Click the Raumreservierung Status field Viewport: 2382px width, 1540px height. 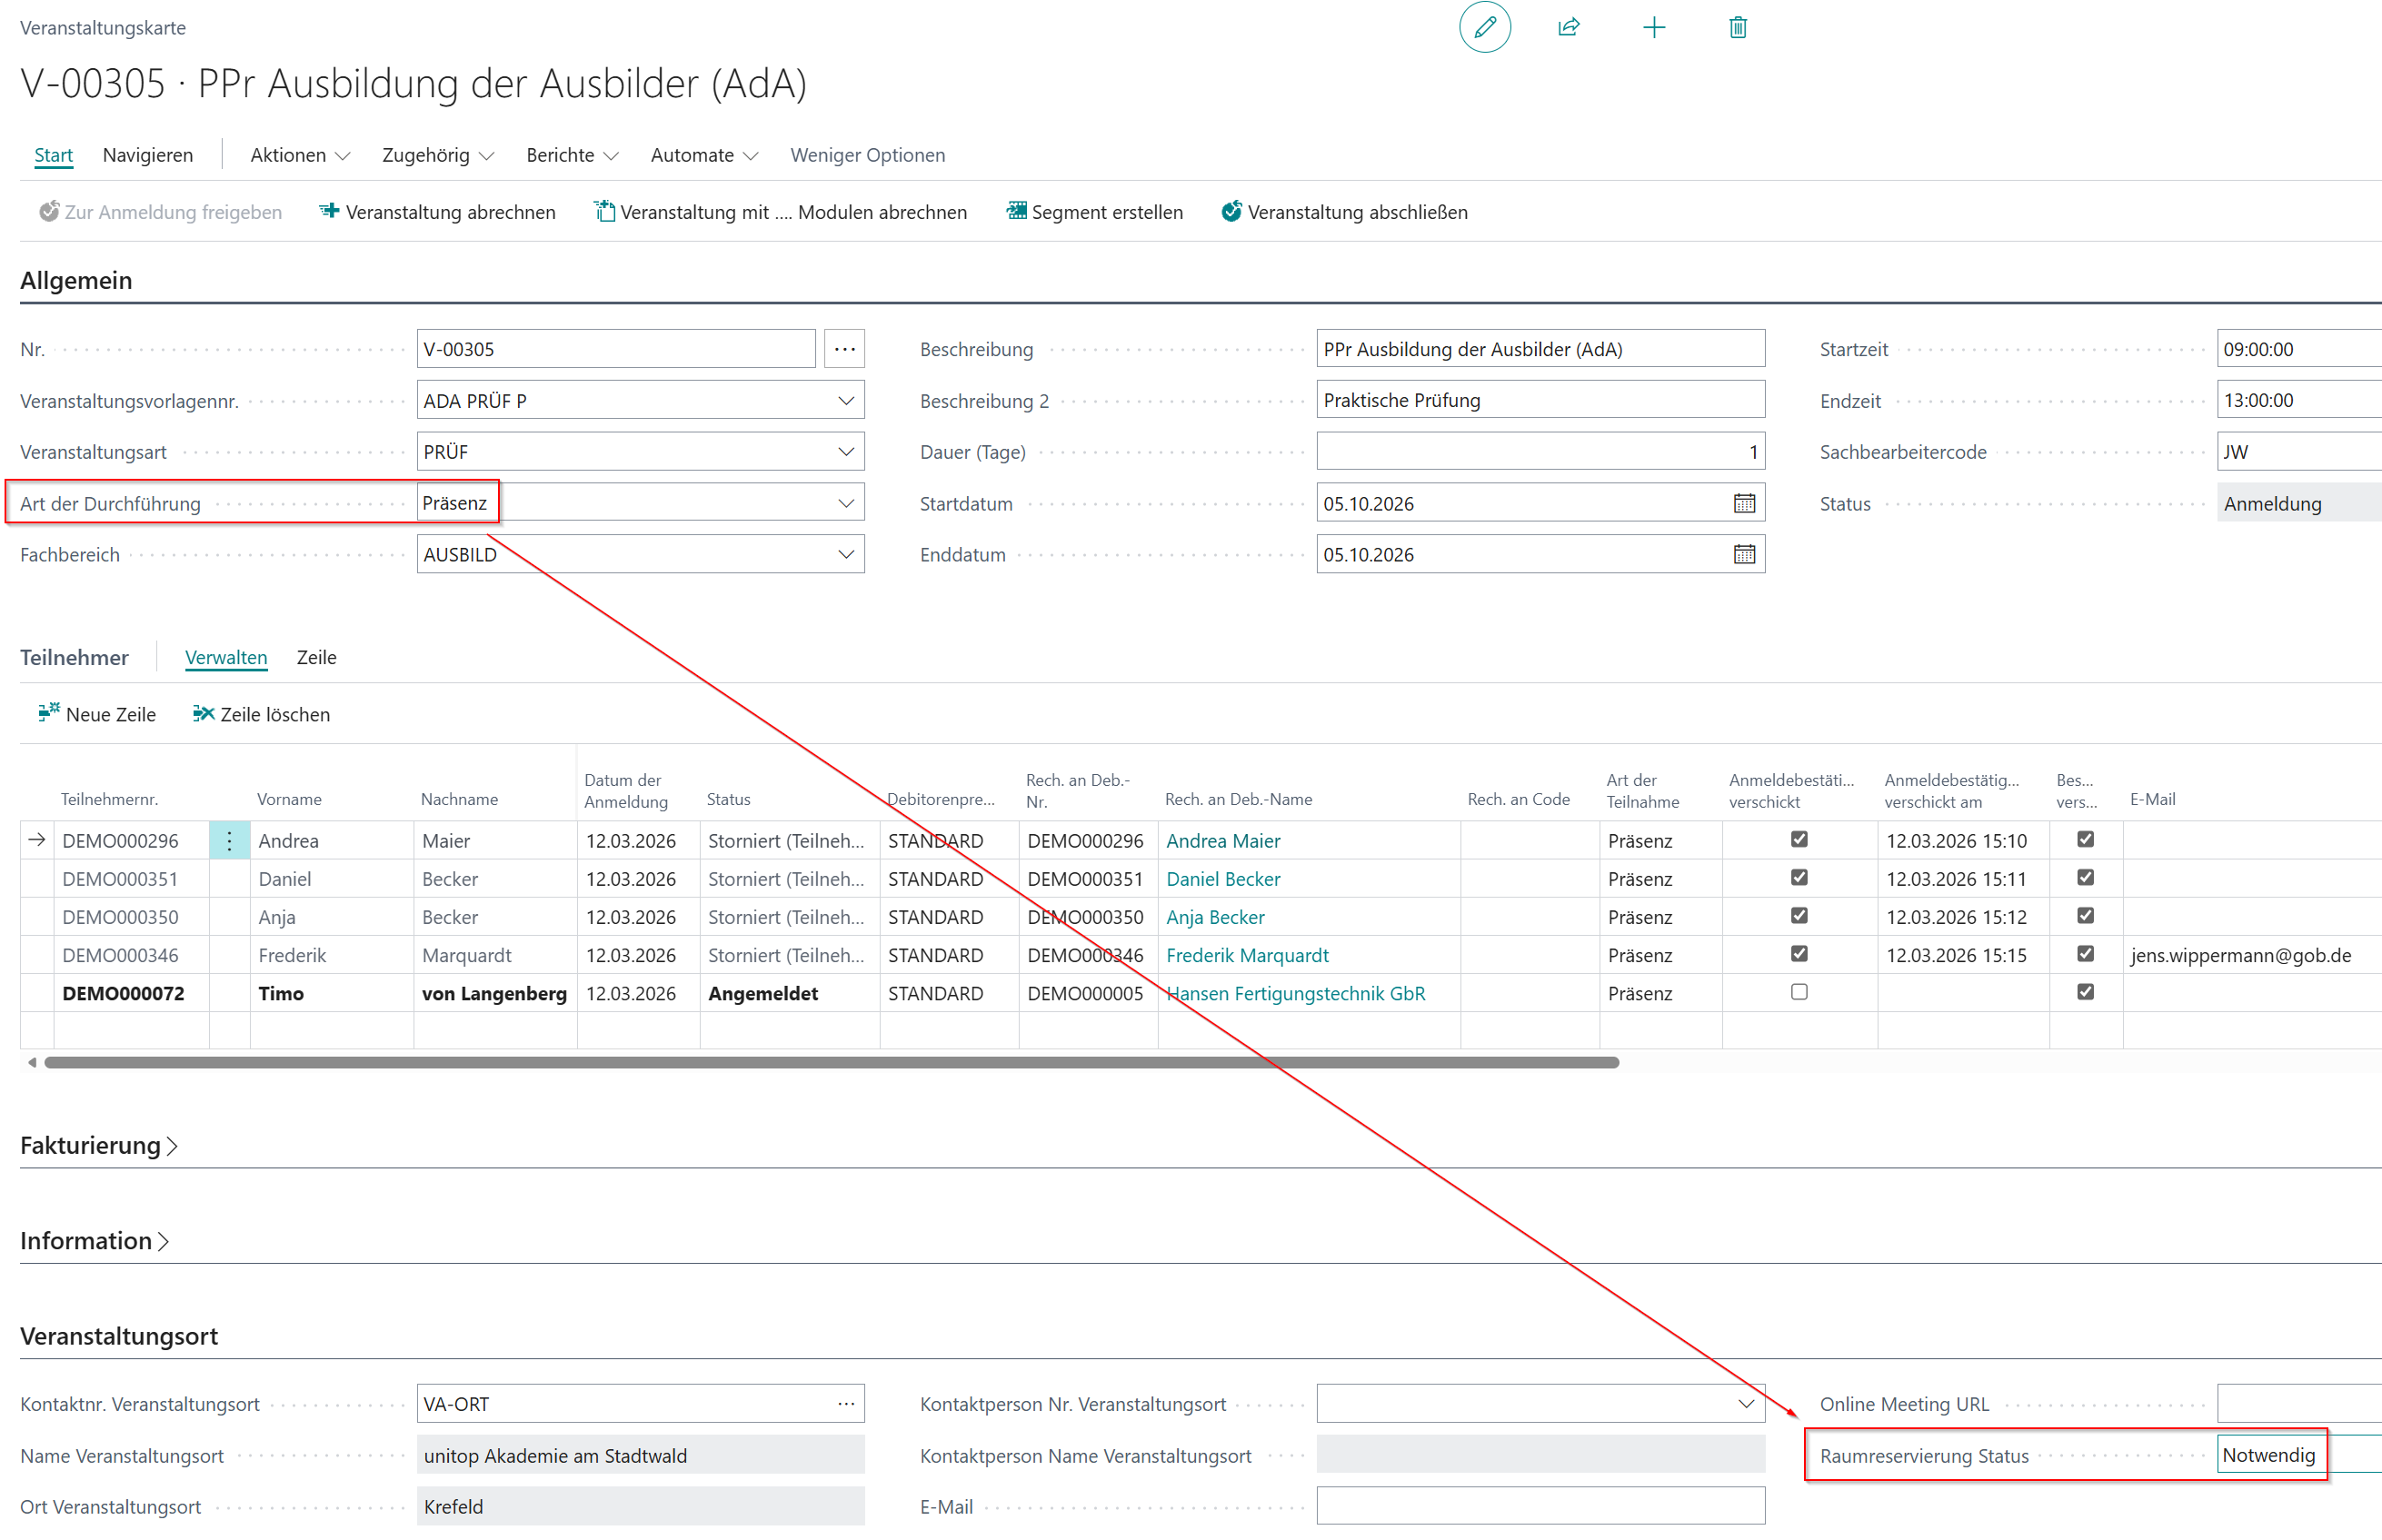pyautogui.click(x=2298, y=1455)
